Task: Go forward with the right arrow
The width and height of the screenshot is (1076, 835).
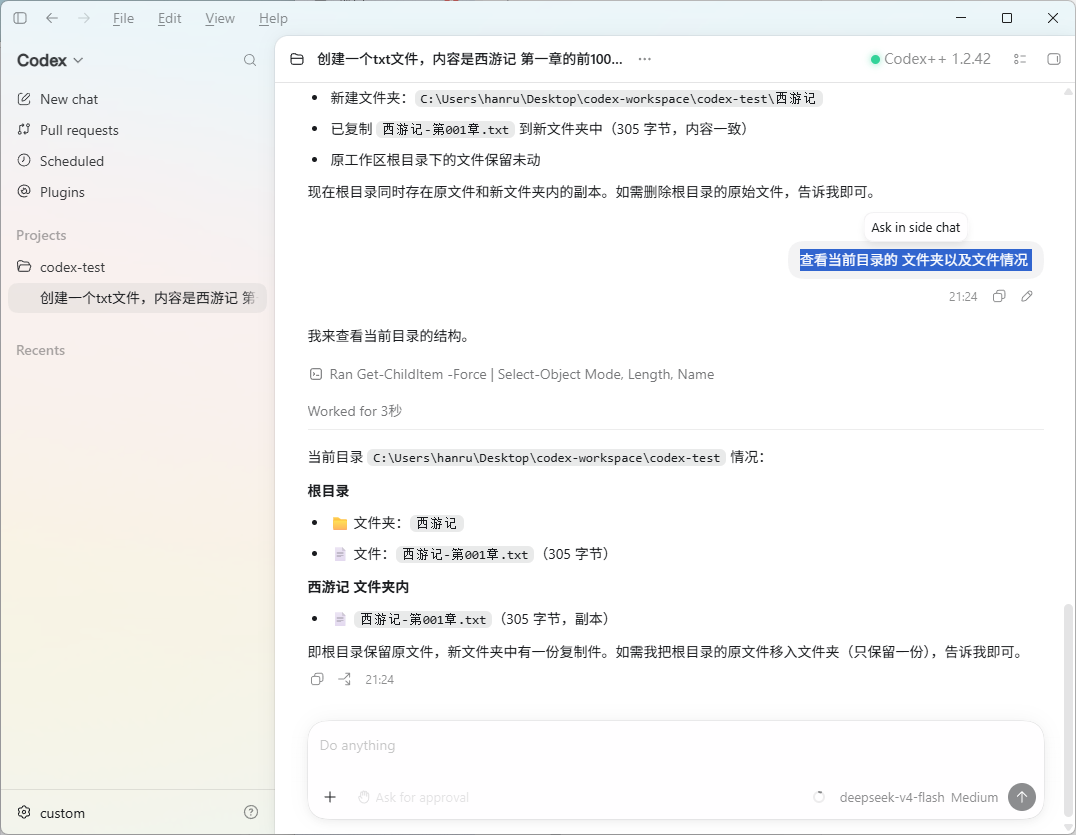Action: pyautogui.click(x=84, y=18)
